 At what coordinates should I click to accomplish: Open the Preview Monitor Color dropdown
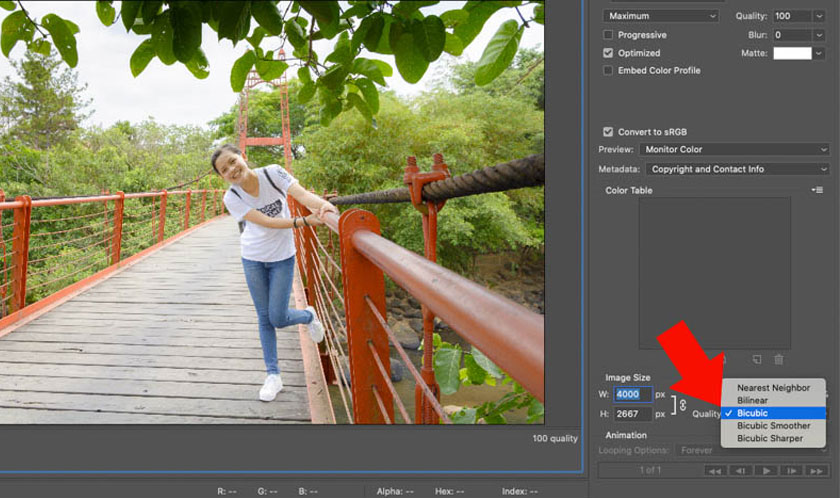(x=735, y=150)
